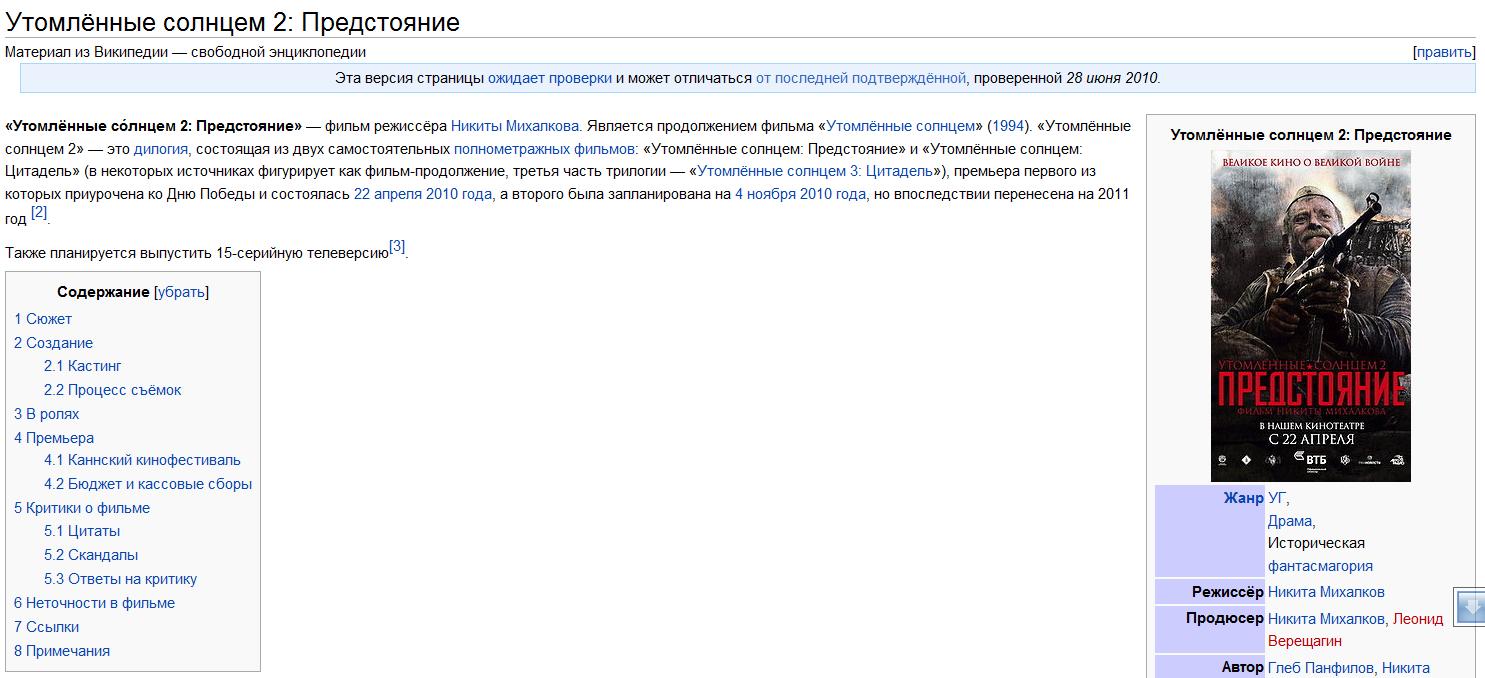Open Никита Михалков link in Режиссёр row
The height and width of the screenshot is (678, 1485).
(1326, 592)
